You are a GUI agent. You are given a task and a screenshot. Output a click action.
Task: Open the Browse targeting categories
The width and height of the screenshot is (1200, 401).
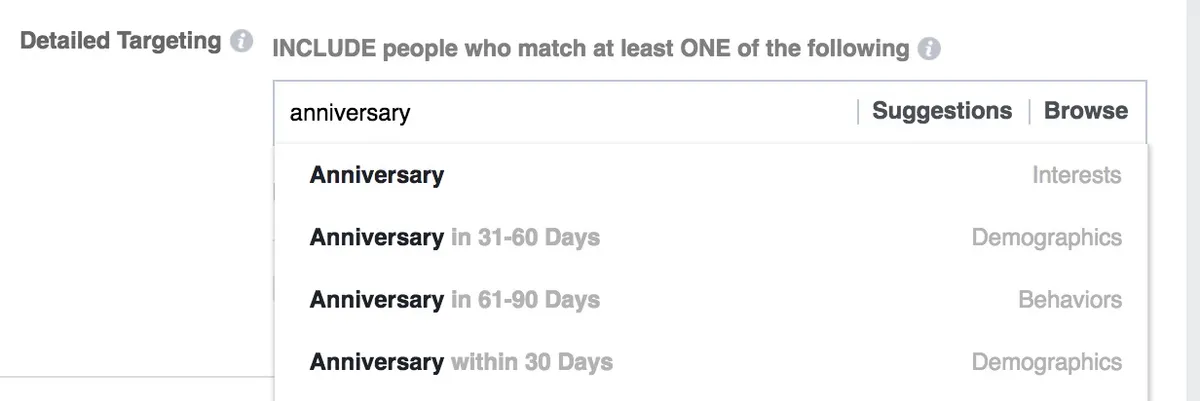pos(1085,111)
